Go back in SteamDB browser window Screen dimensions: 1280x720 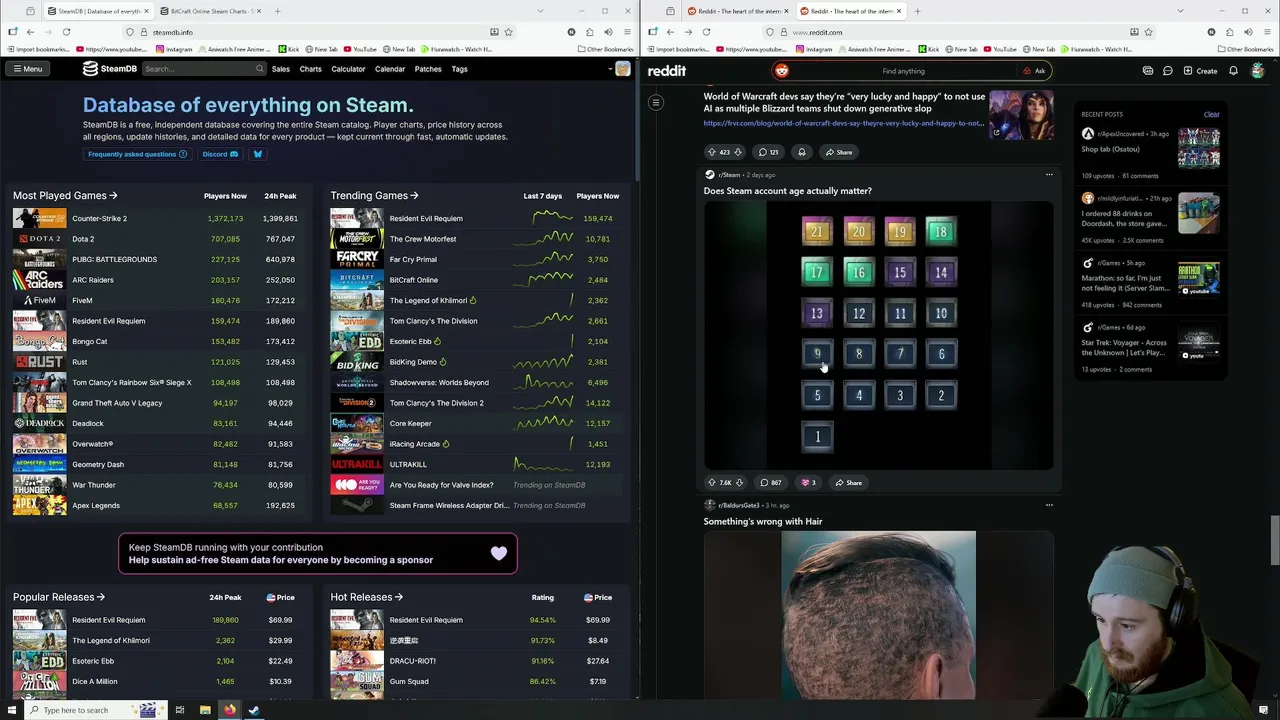click(30, 32)
